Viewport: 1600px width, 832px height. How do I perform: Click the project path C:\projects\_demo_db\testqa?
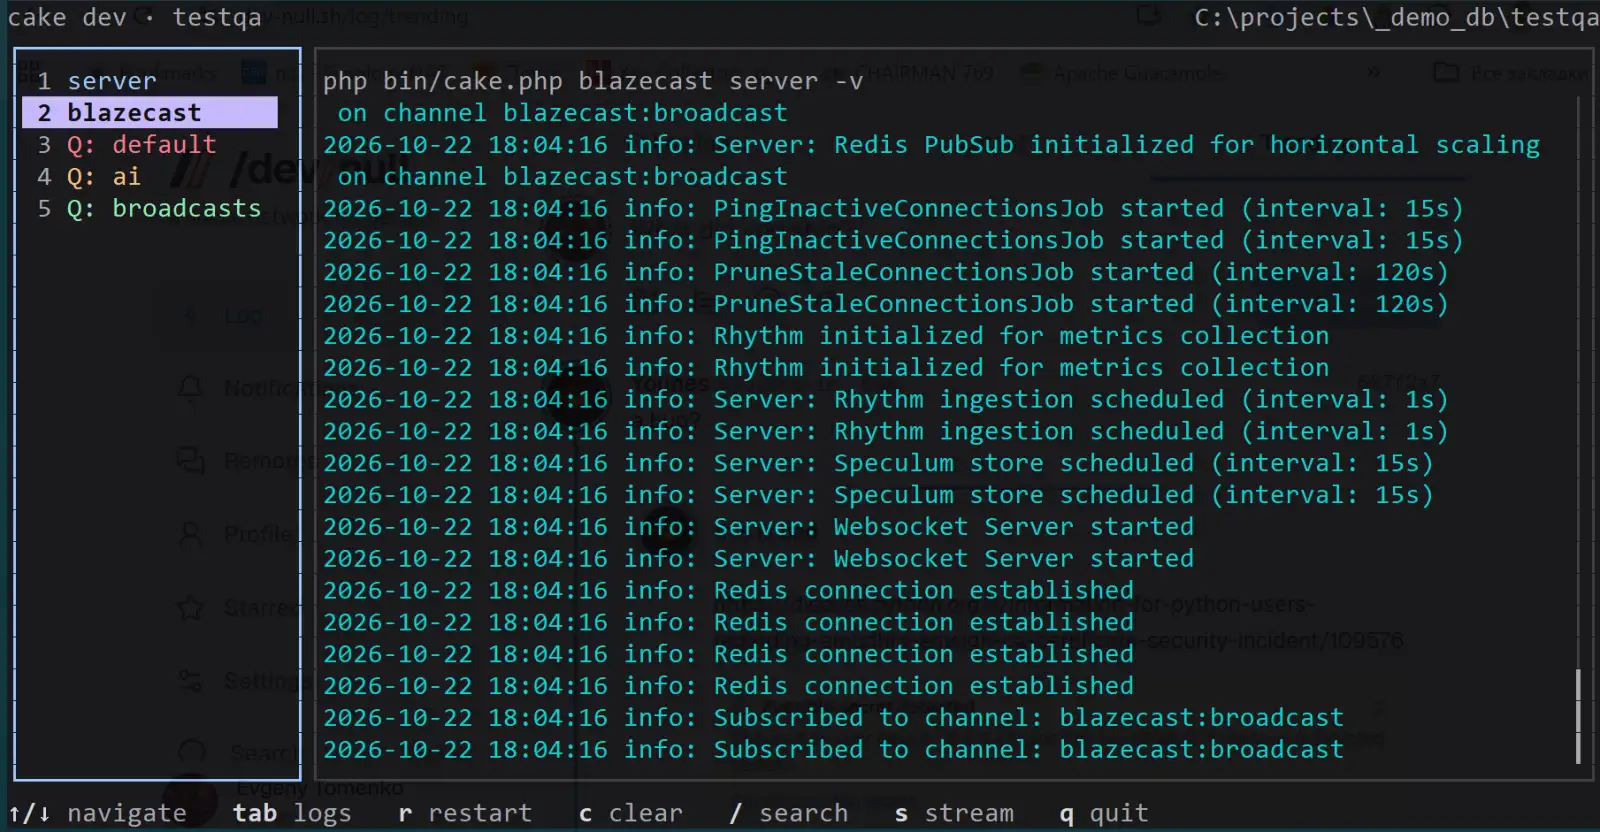point(1396,17)
